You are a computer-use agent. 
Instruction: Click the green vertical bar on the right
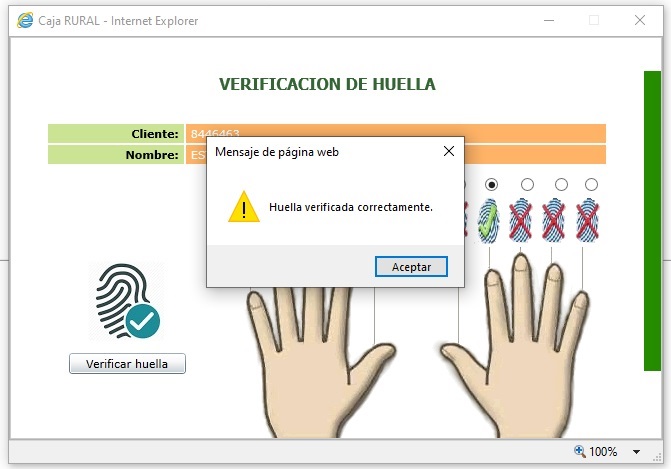coord(651,220)
